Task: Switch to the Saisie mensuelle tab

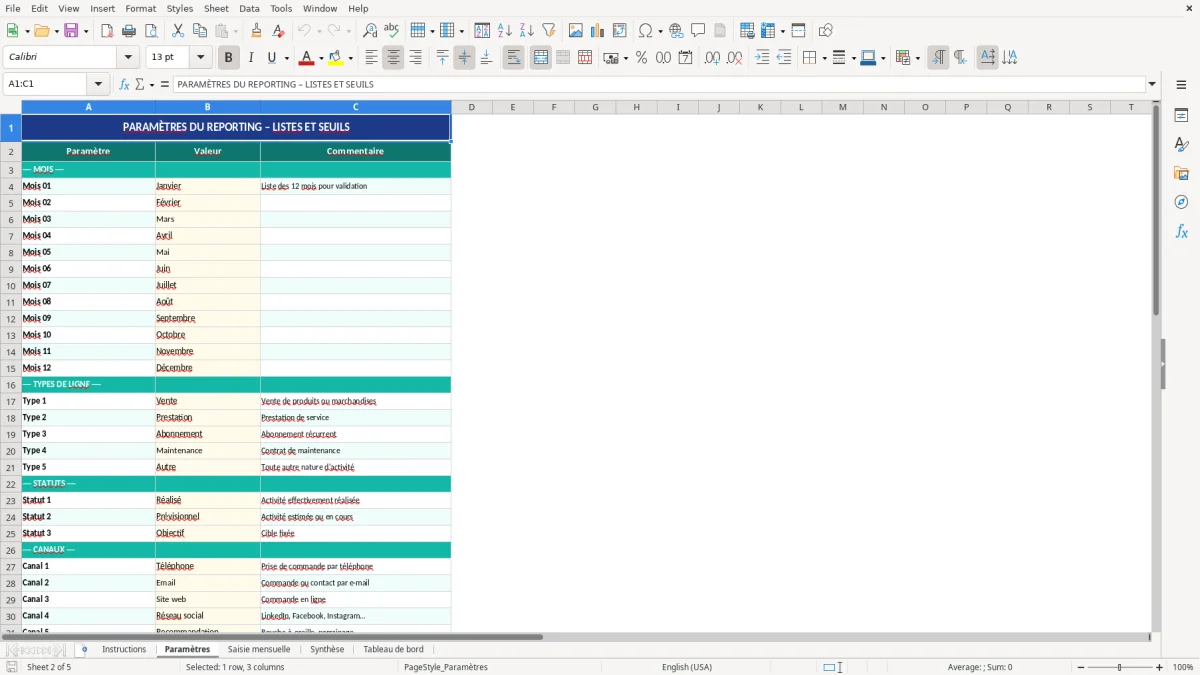Action: (x=259, y=649)
